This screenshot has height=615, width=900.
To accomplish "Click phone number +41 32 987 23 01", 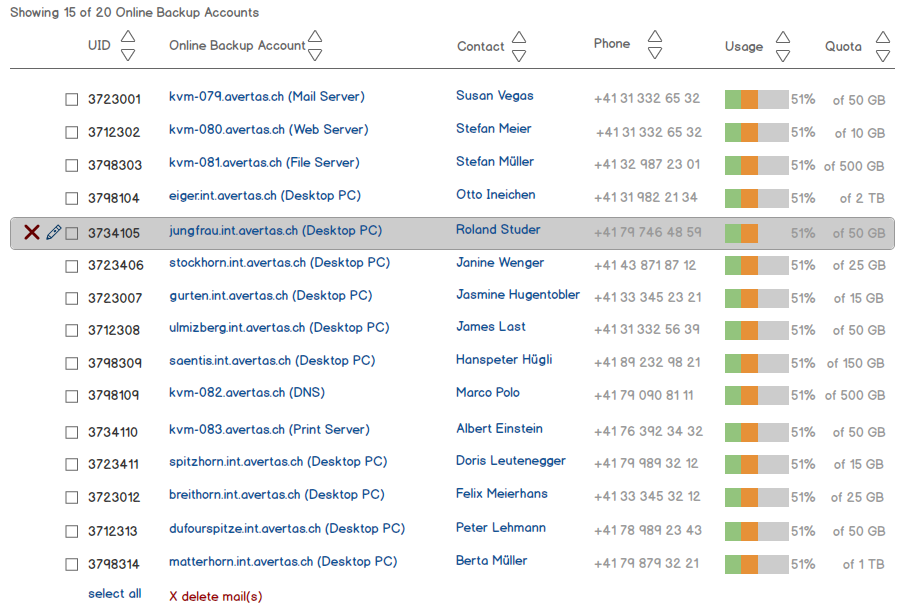I will [646, 165].
